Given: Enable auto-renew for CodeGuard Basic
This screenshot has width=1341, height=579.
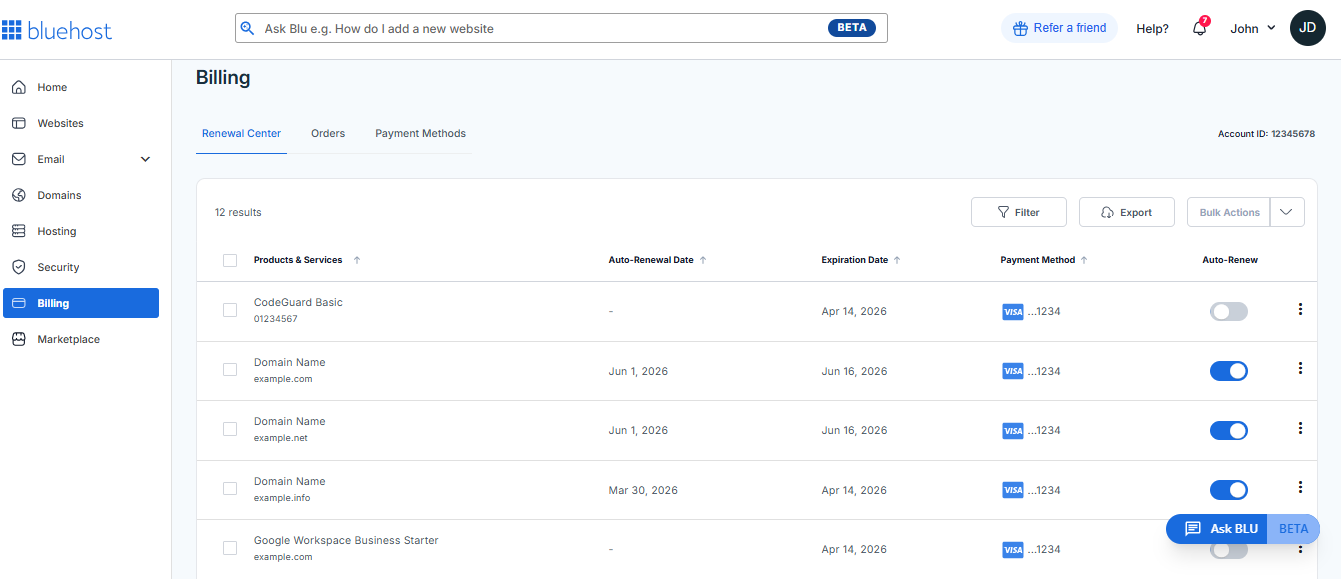Looking at the screenshot, I should point(1228,311).
